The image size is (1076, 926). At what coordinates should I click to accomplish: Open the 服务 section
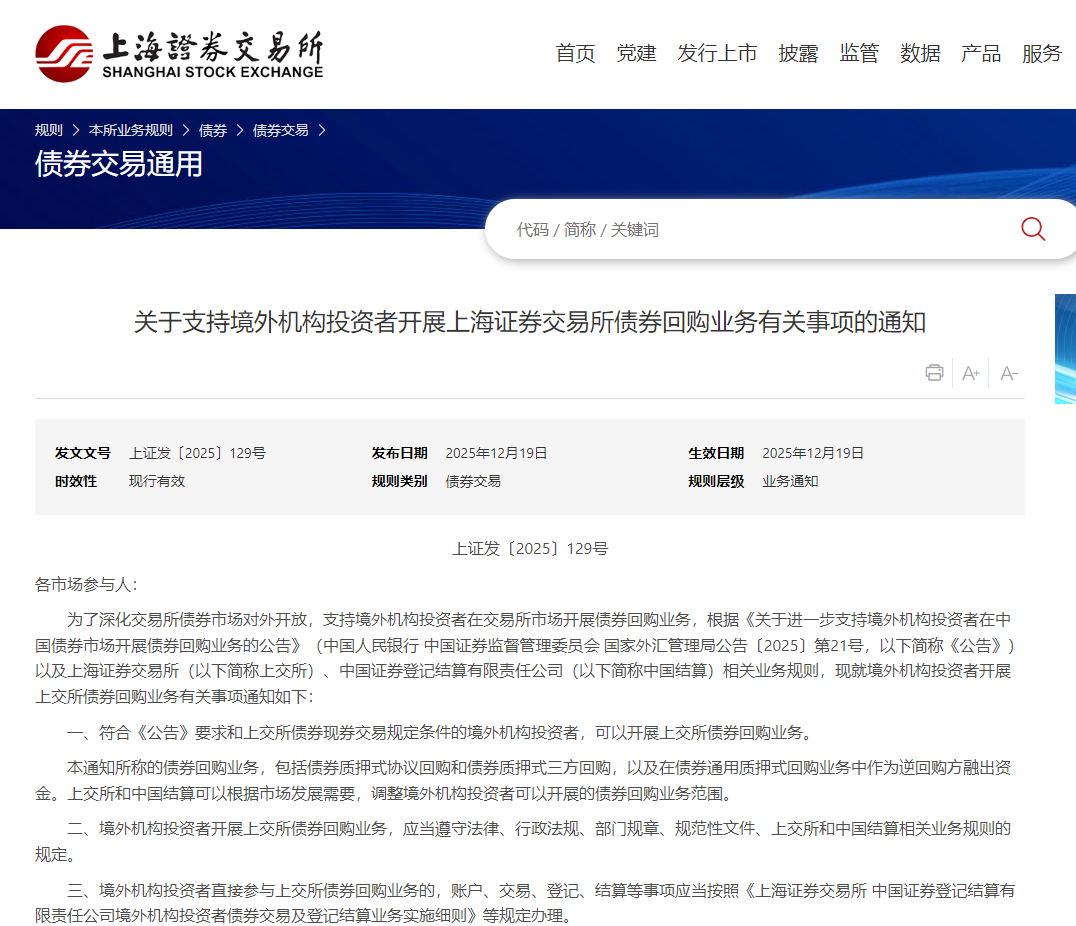tap(1042, 54)
